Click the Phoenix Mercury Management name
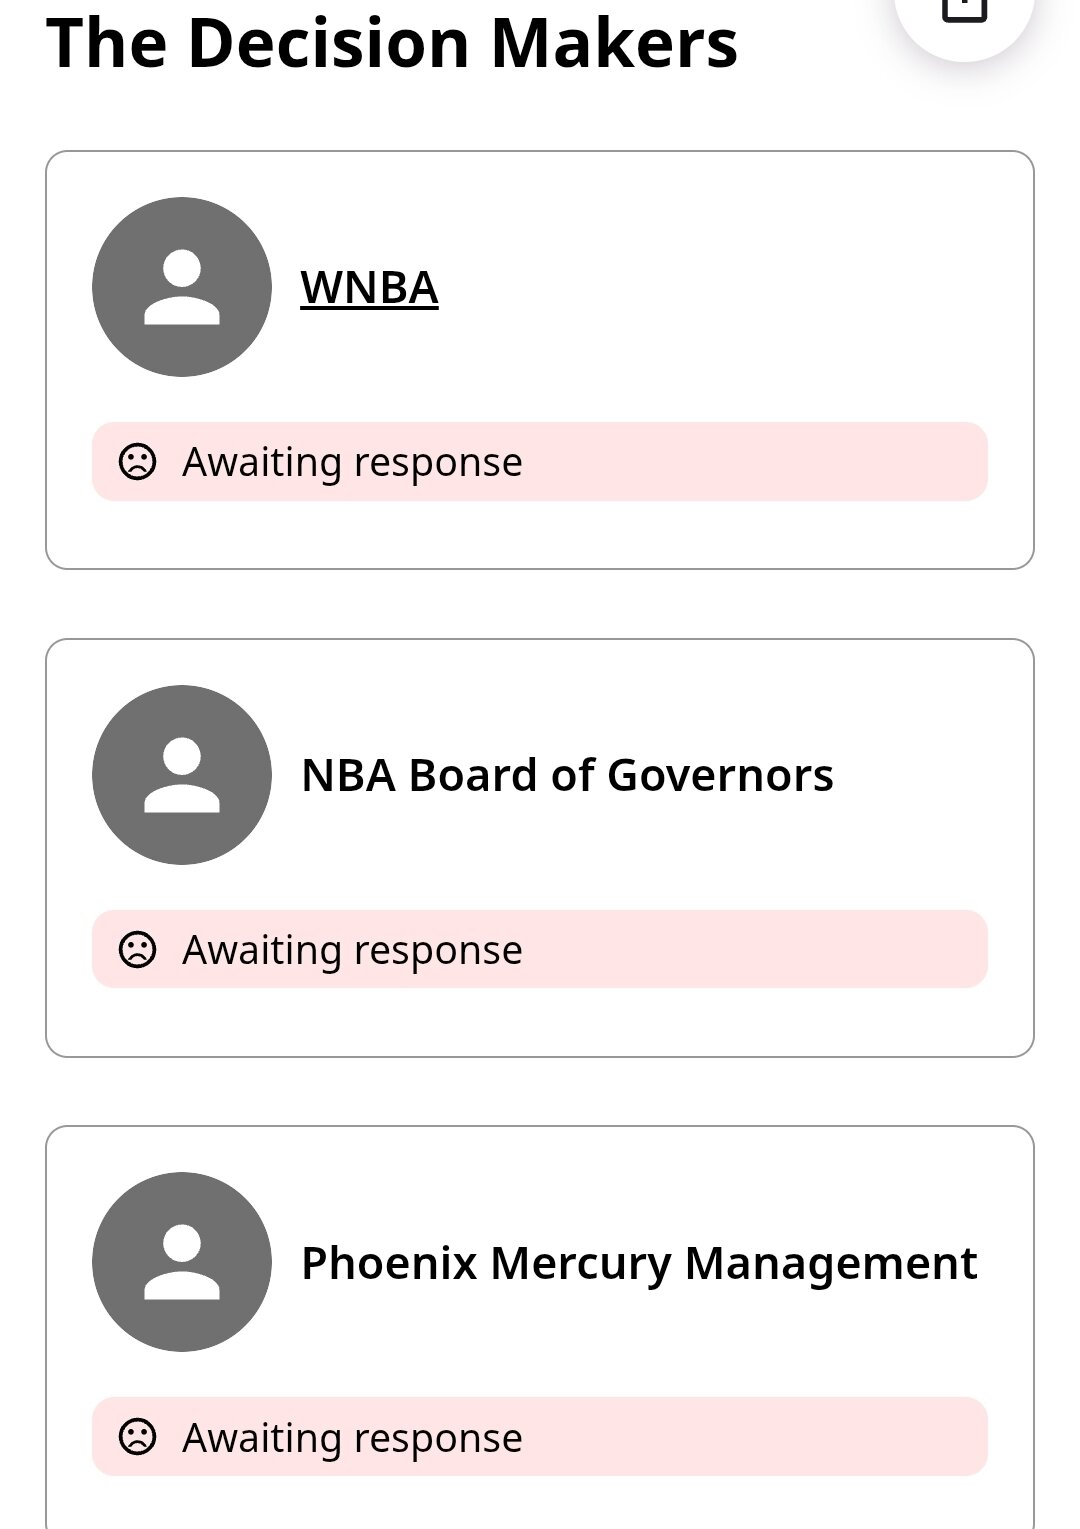The width and height of the screenshot is (1080, 1529). click(639, 1264)
